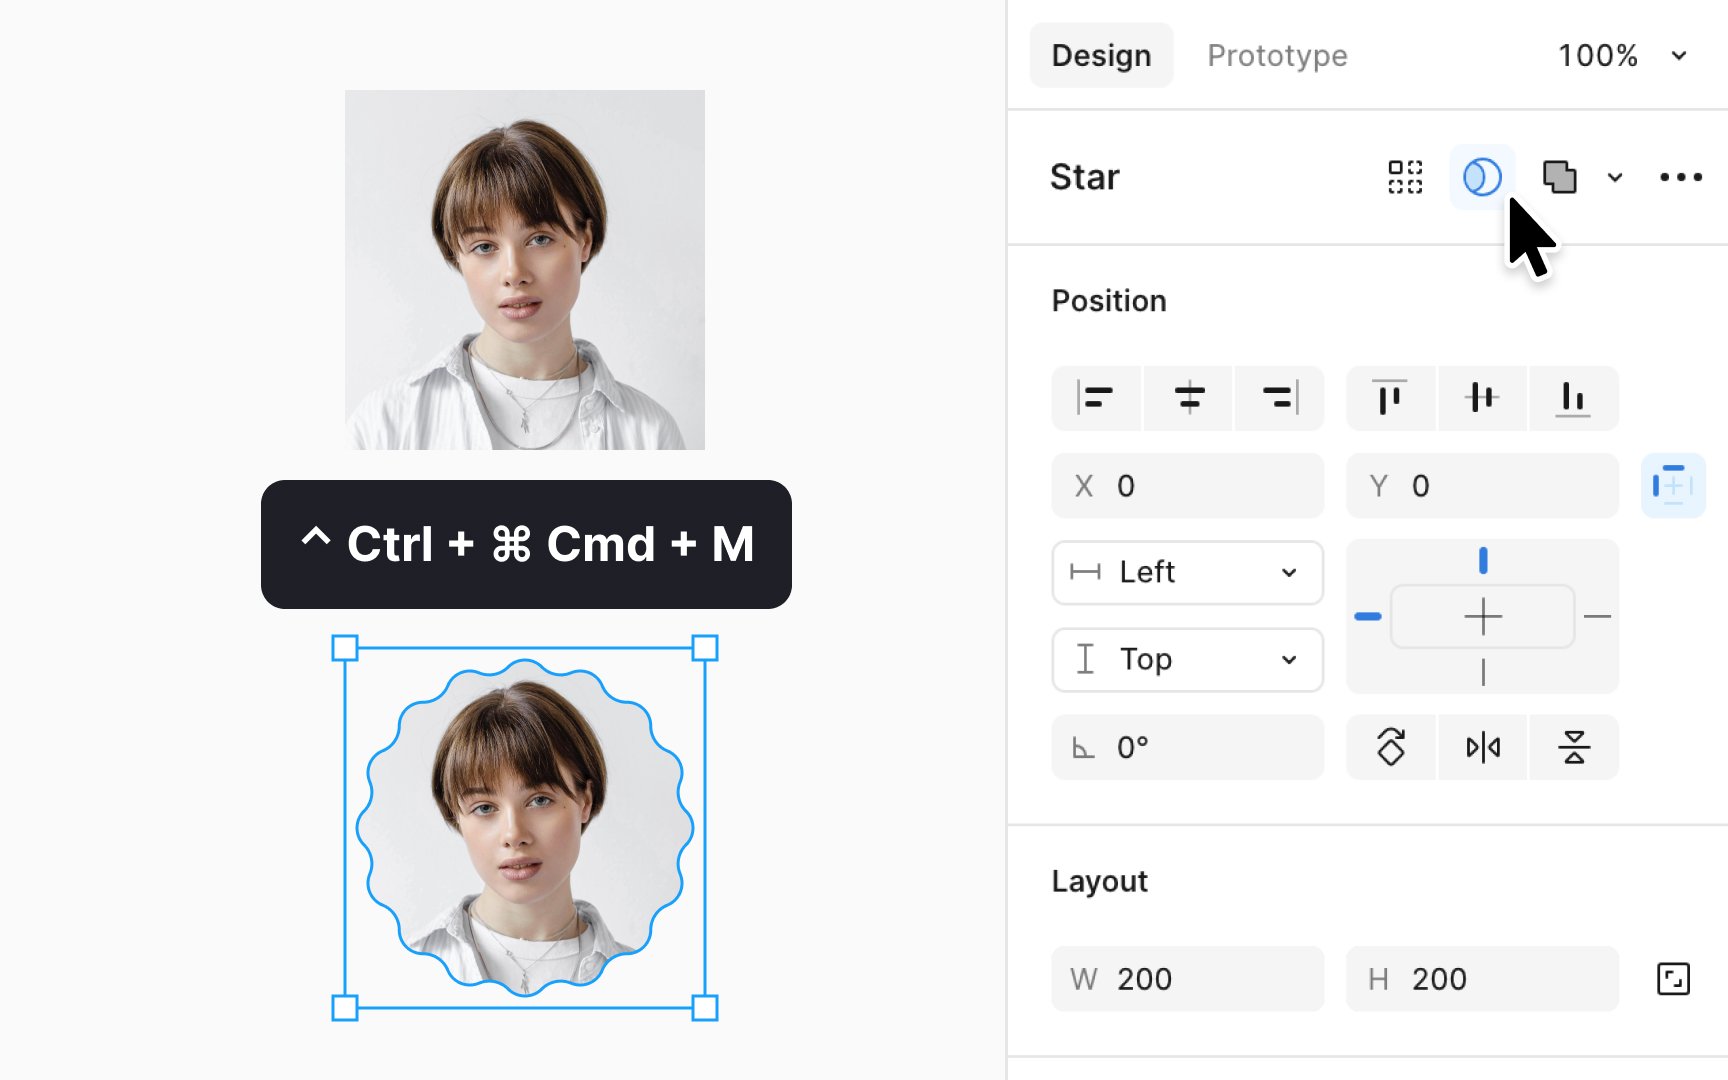The height and width of the screenshot is (1080, 1728).
Task: Expand boolean operations chevron dropdown
Action: point(1615,178)
